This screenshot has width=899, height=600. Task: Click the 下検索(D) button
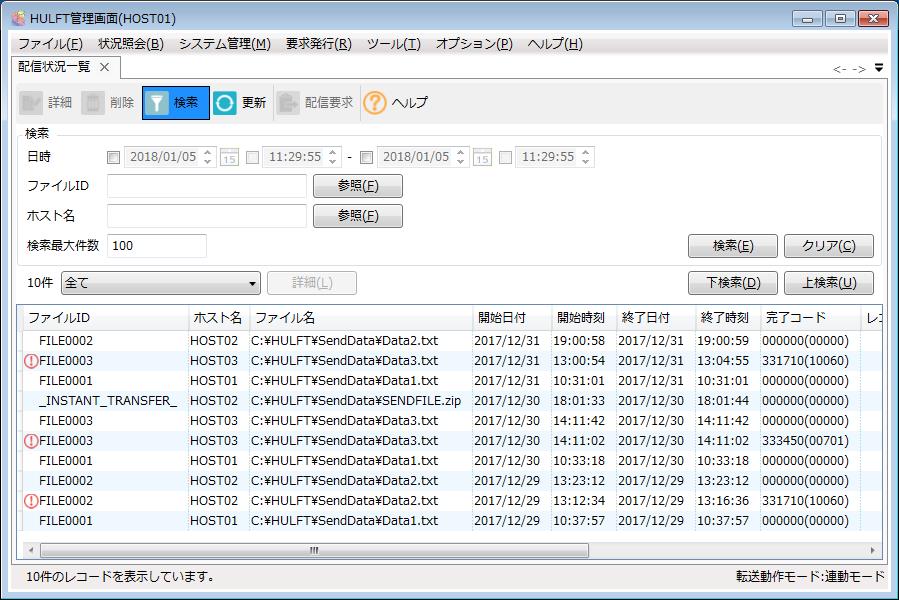733,283
